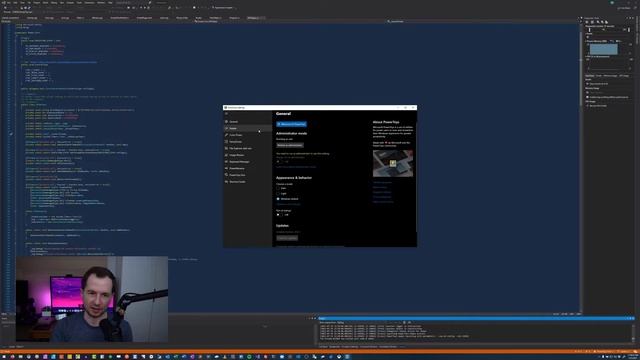Open the Extensions menu in Visual Studio

pos(89,2)
